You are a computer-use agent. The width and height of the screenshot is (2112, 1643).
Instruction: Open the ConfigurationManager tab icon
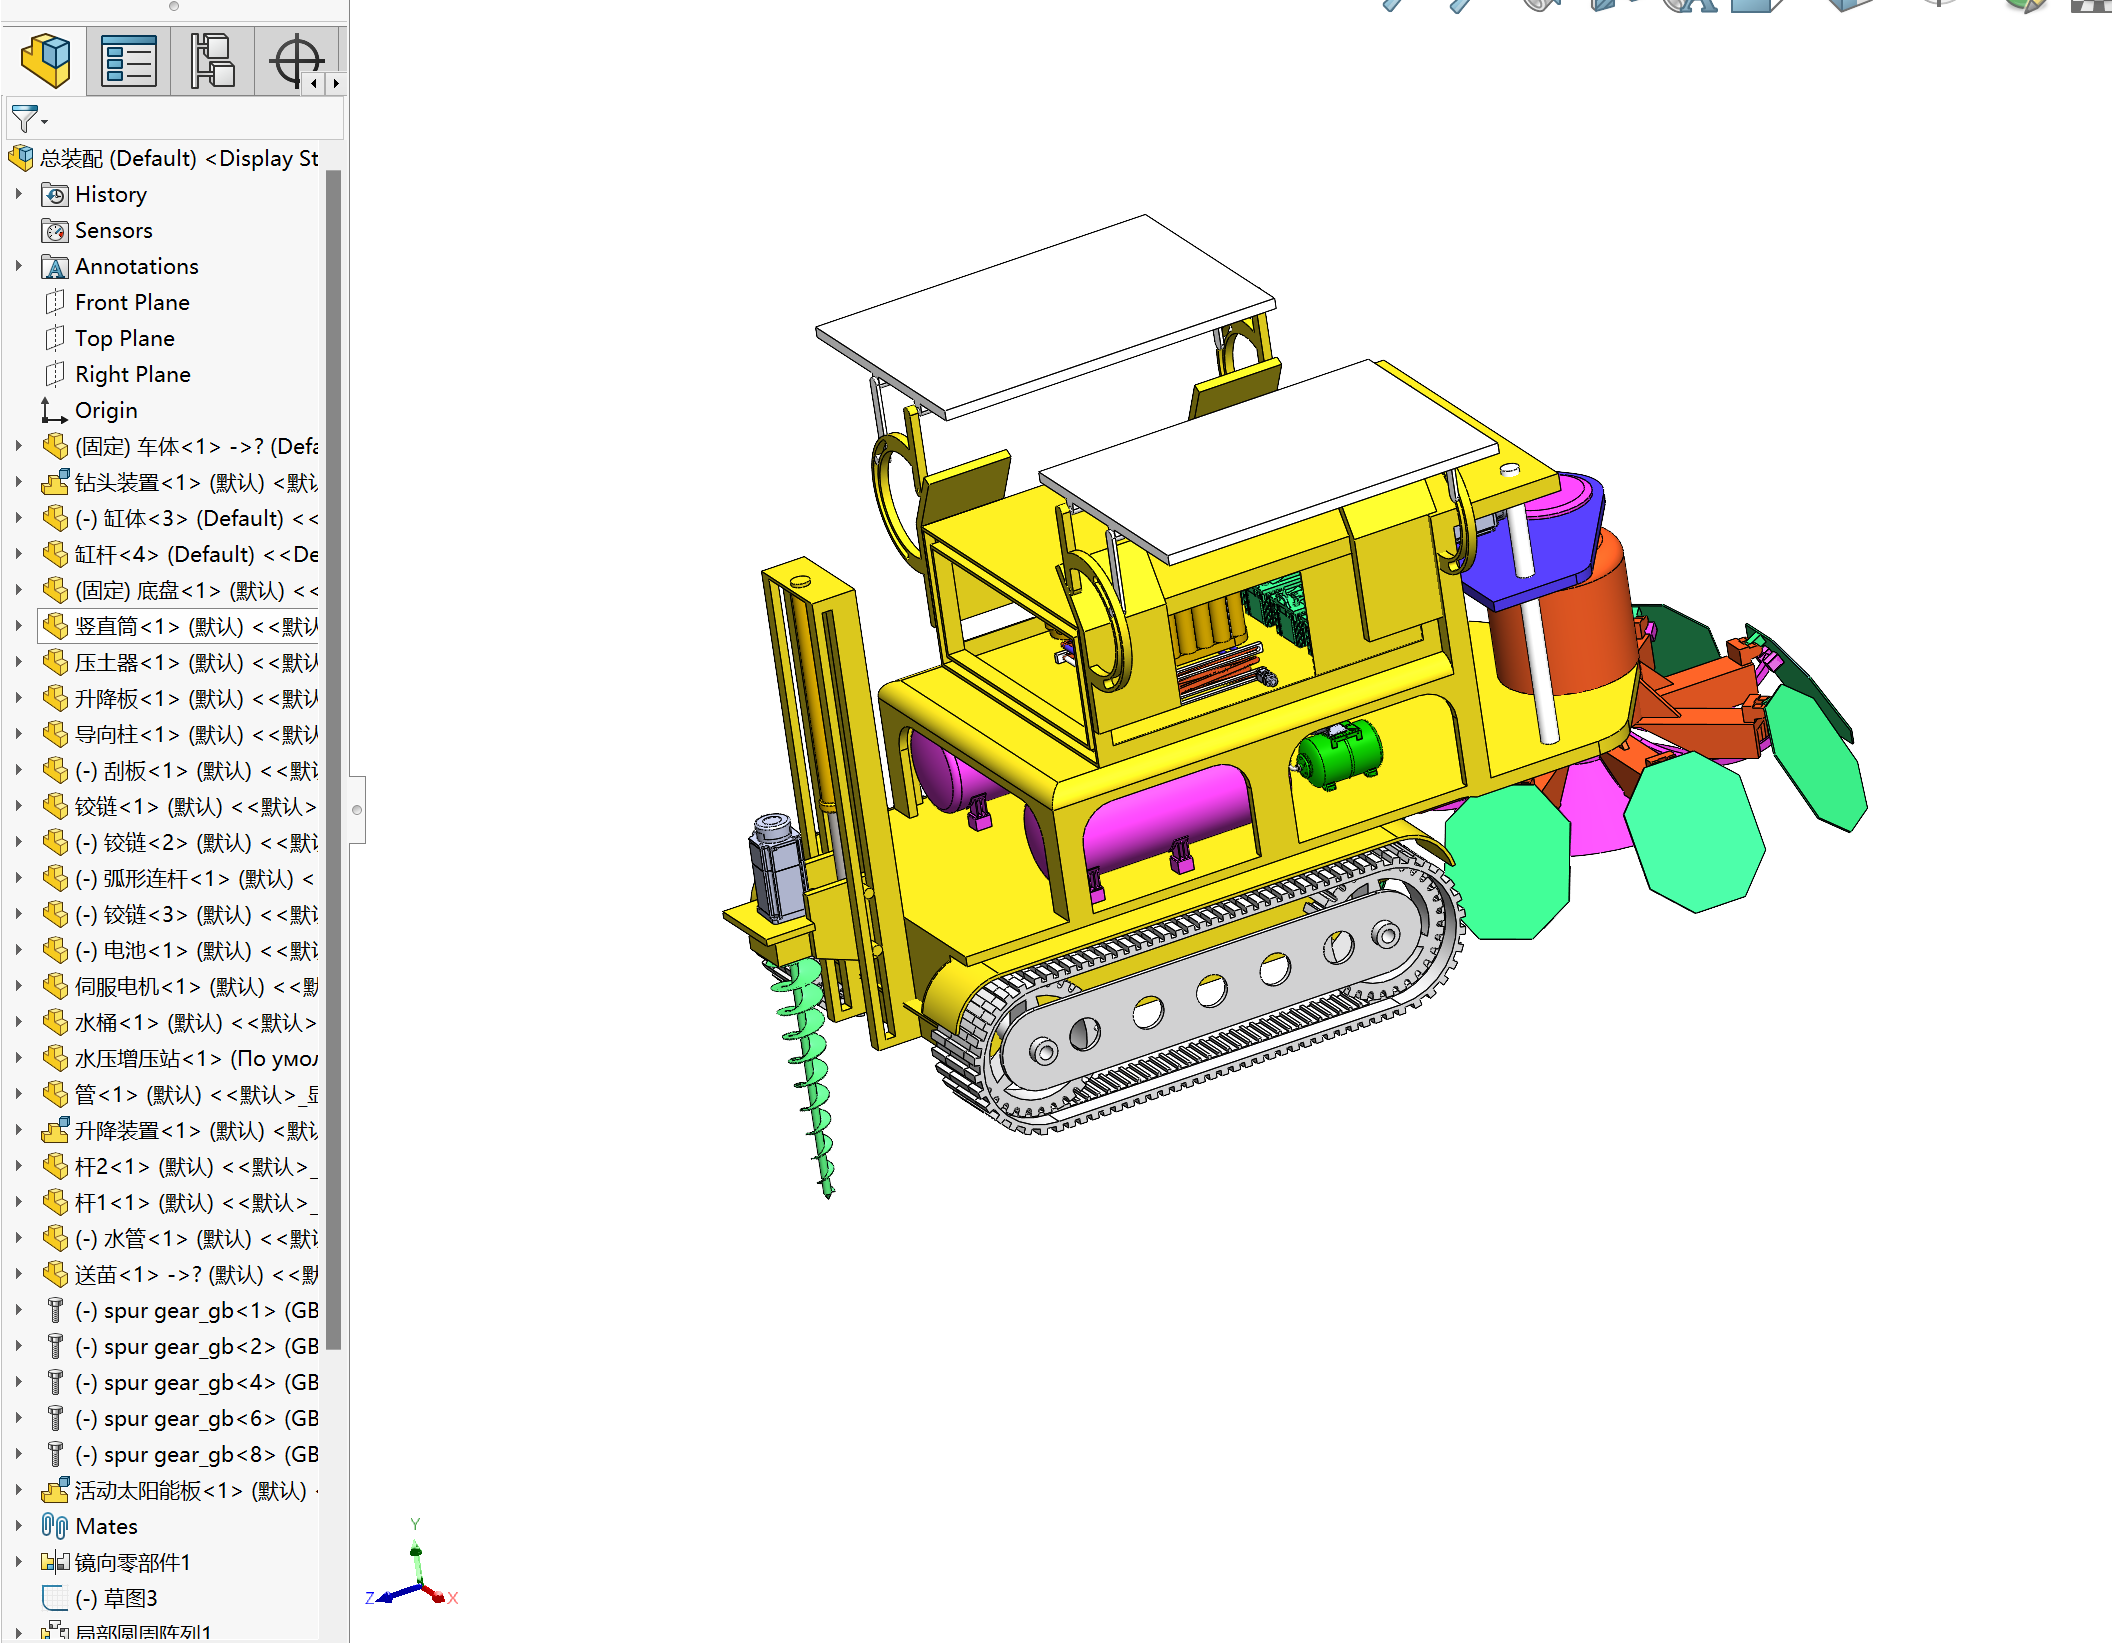pos(212,61)
